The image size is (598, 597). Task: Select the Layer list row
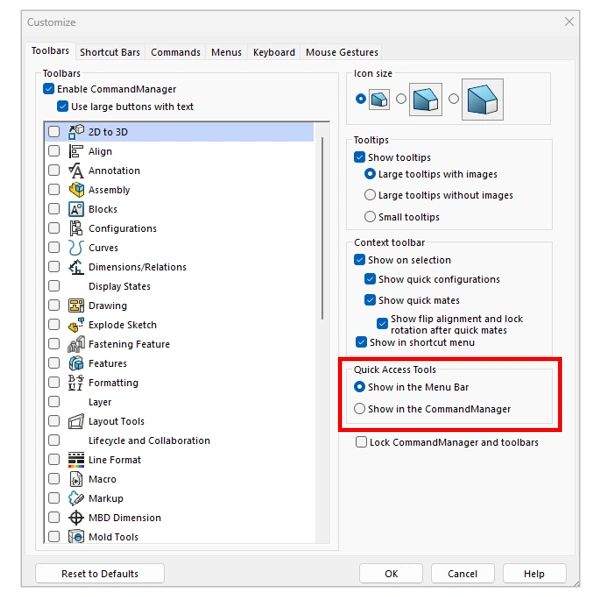click(180, 402)
